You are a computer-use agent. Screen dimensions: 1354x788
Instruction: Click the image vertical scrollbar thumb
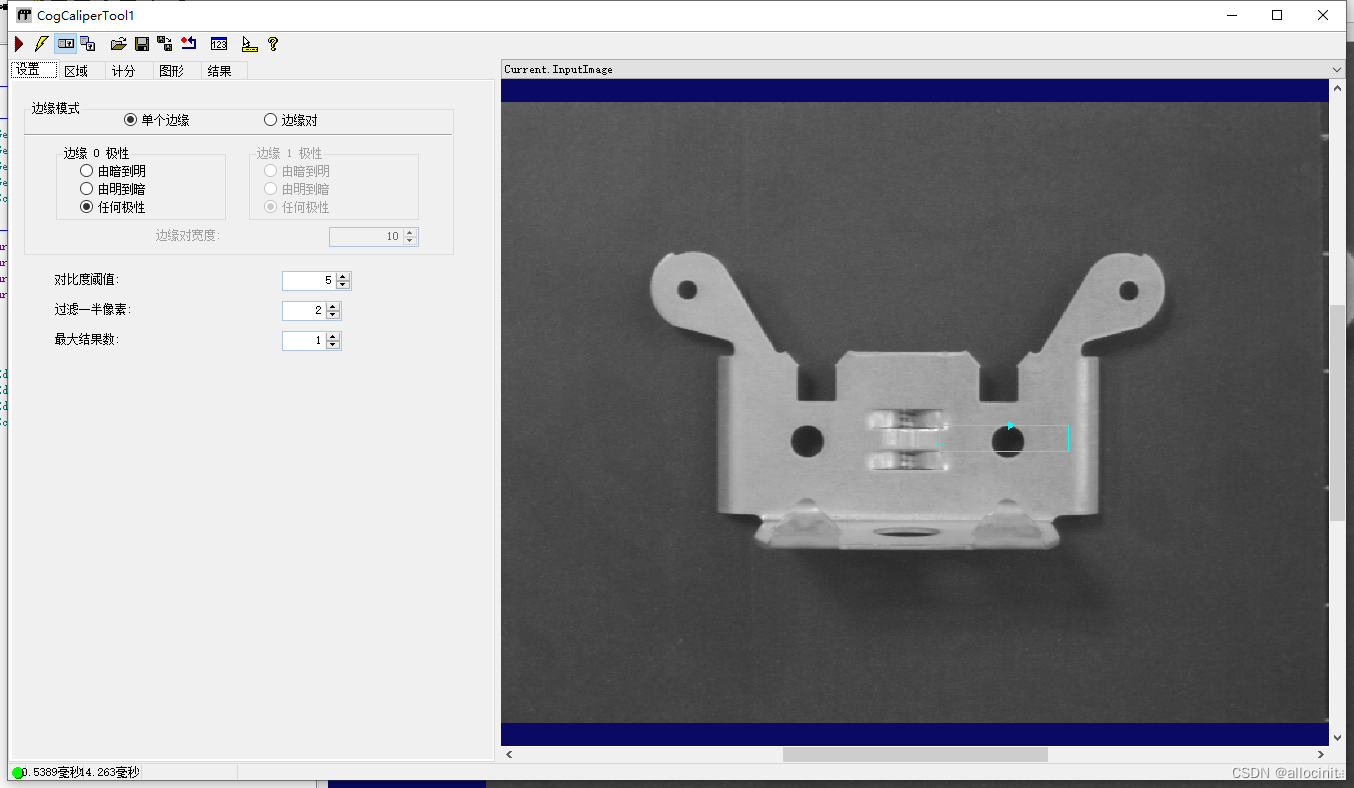[x=1337, y=412]
